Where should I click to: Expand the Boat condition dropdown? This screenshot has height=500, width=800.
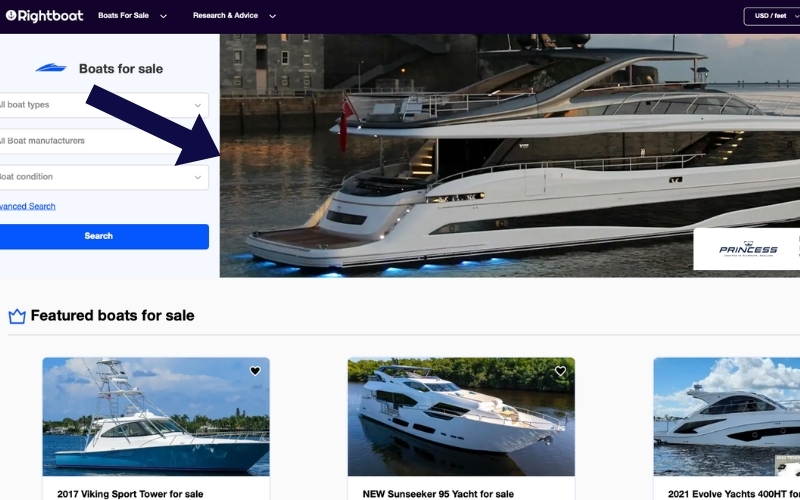(x=102, y=177)
